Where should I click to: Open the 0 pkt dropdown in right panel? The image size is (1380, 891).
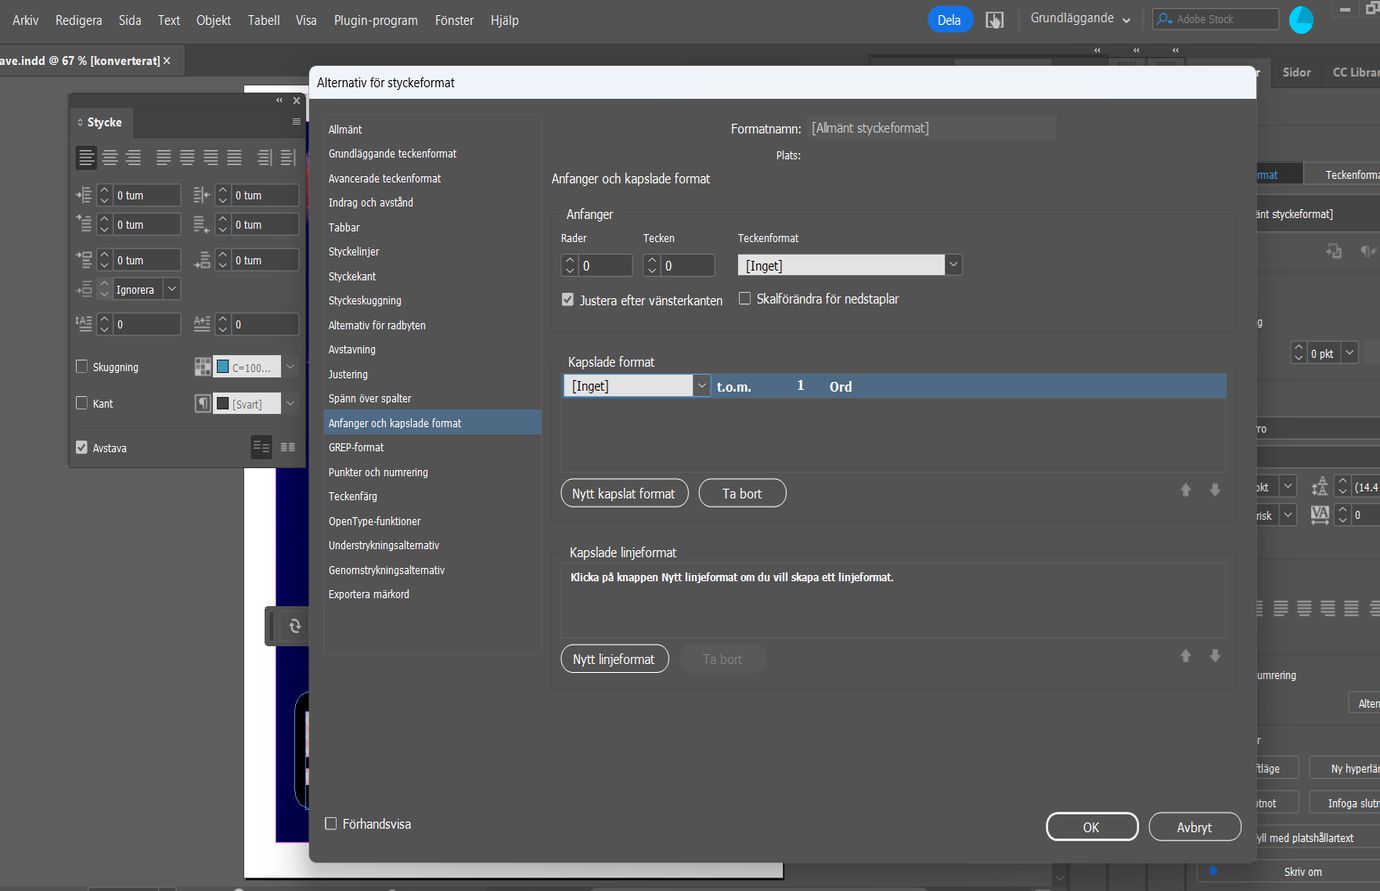[x=1350, y=353]
